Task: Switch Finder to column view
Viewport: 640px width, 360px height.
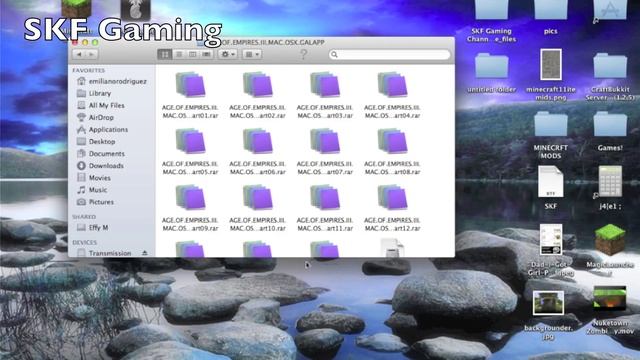Action: [193, 54]
